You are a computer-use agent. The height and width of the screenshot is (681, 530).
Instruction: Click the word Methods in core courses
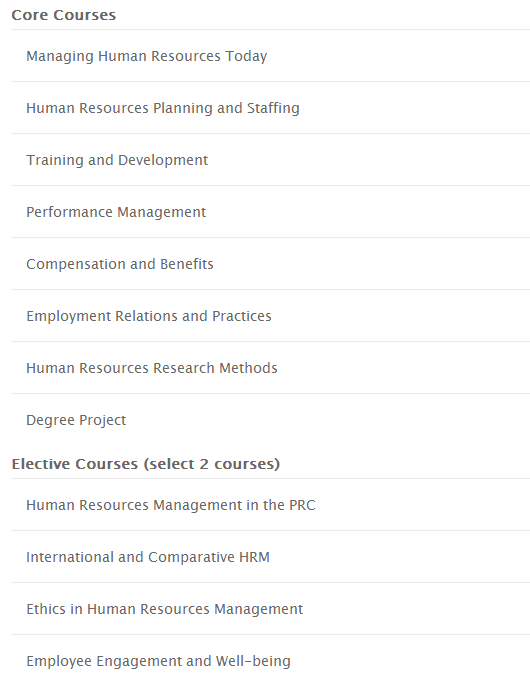248,368
